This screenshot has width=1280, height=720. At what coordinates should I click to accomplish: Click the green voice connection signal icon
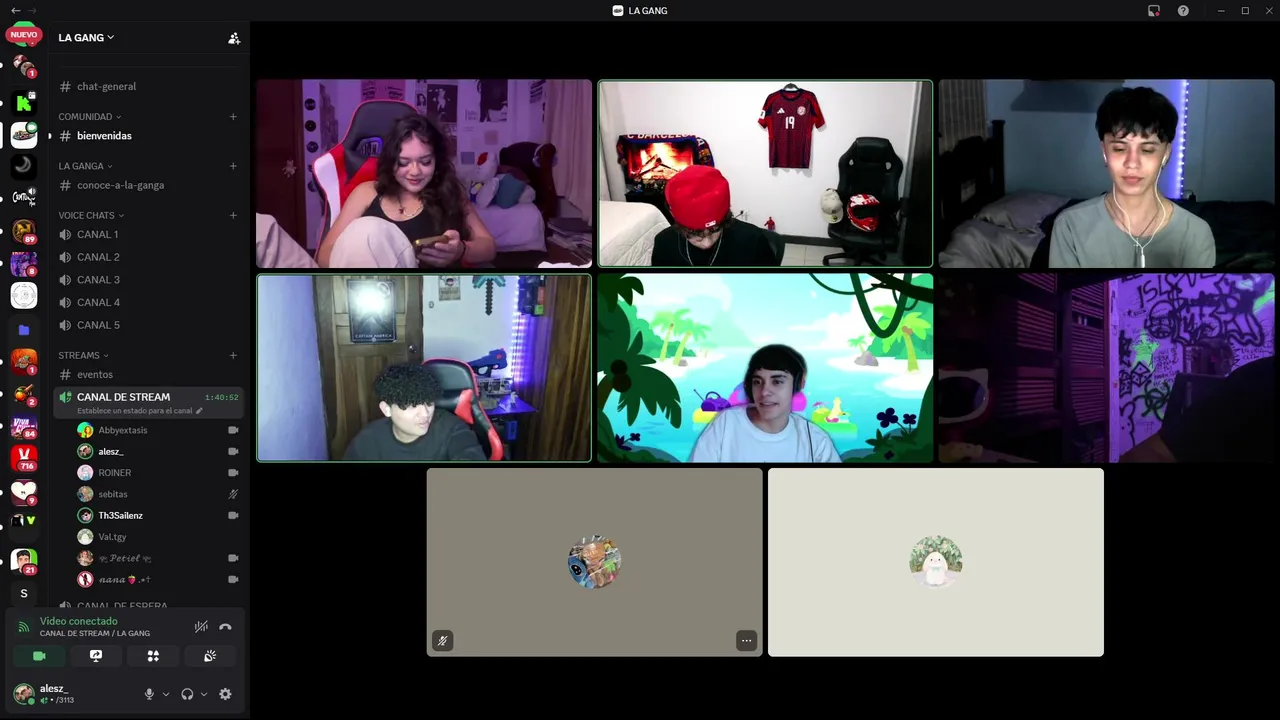(24, 627)
